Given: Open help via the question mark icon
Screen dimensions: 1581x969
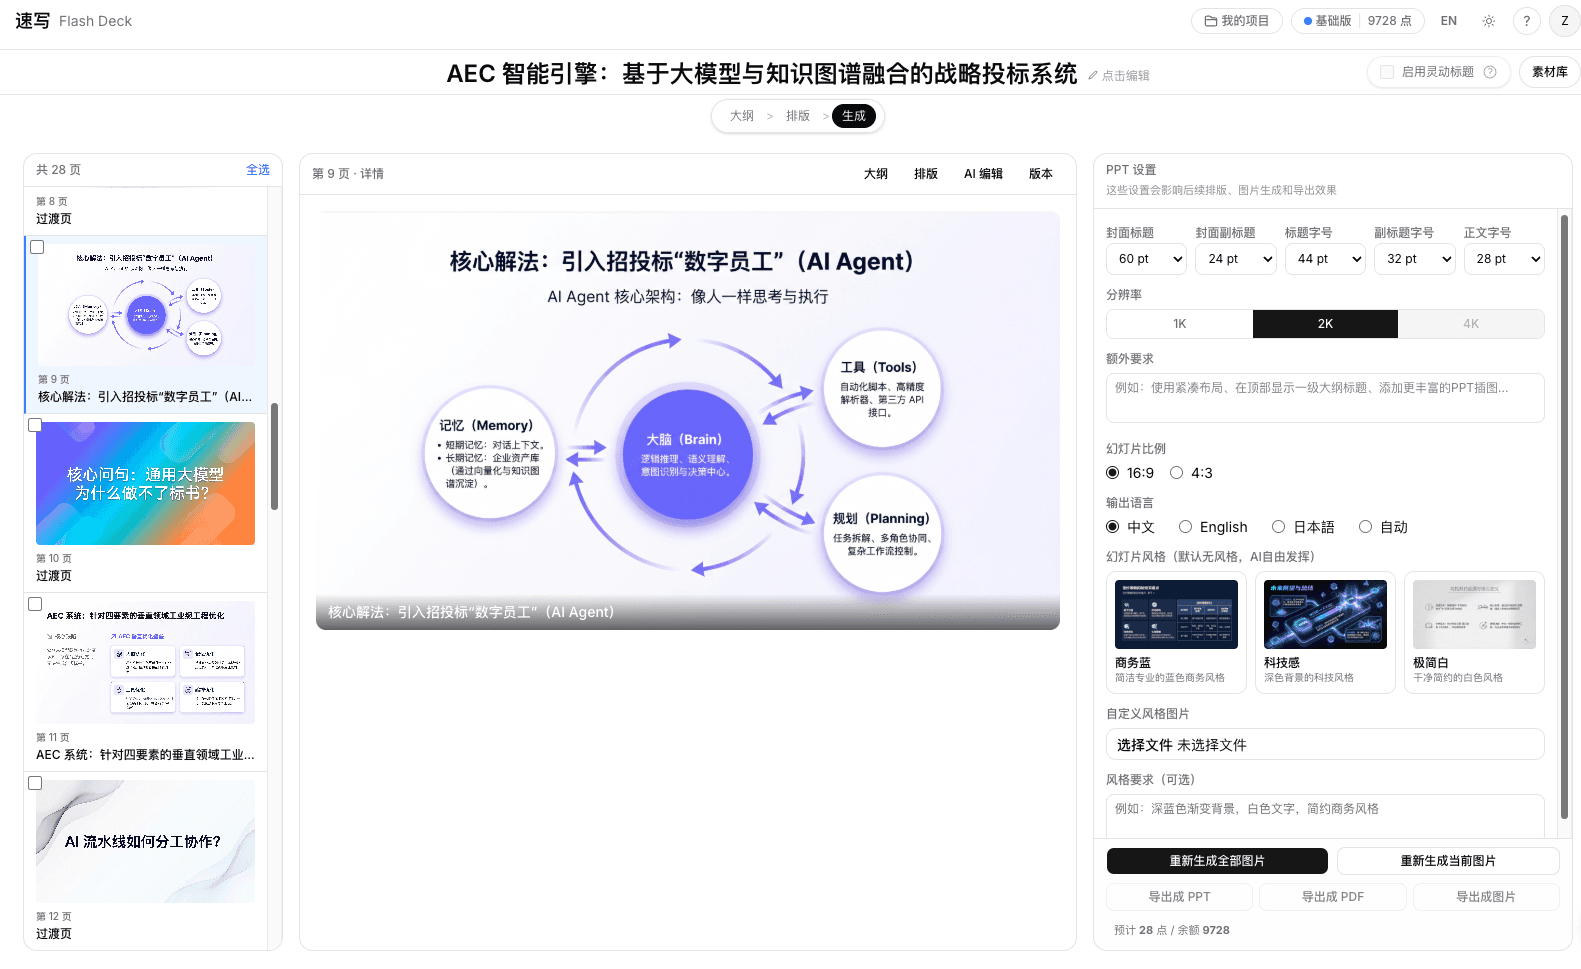Looking at the screenshot, I should tap(1526, 21).
